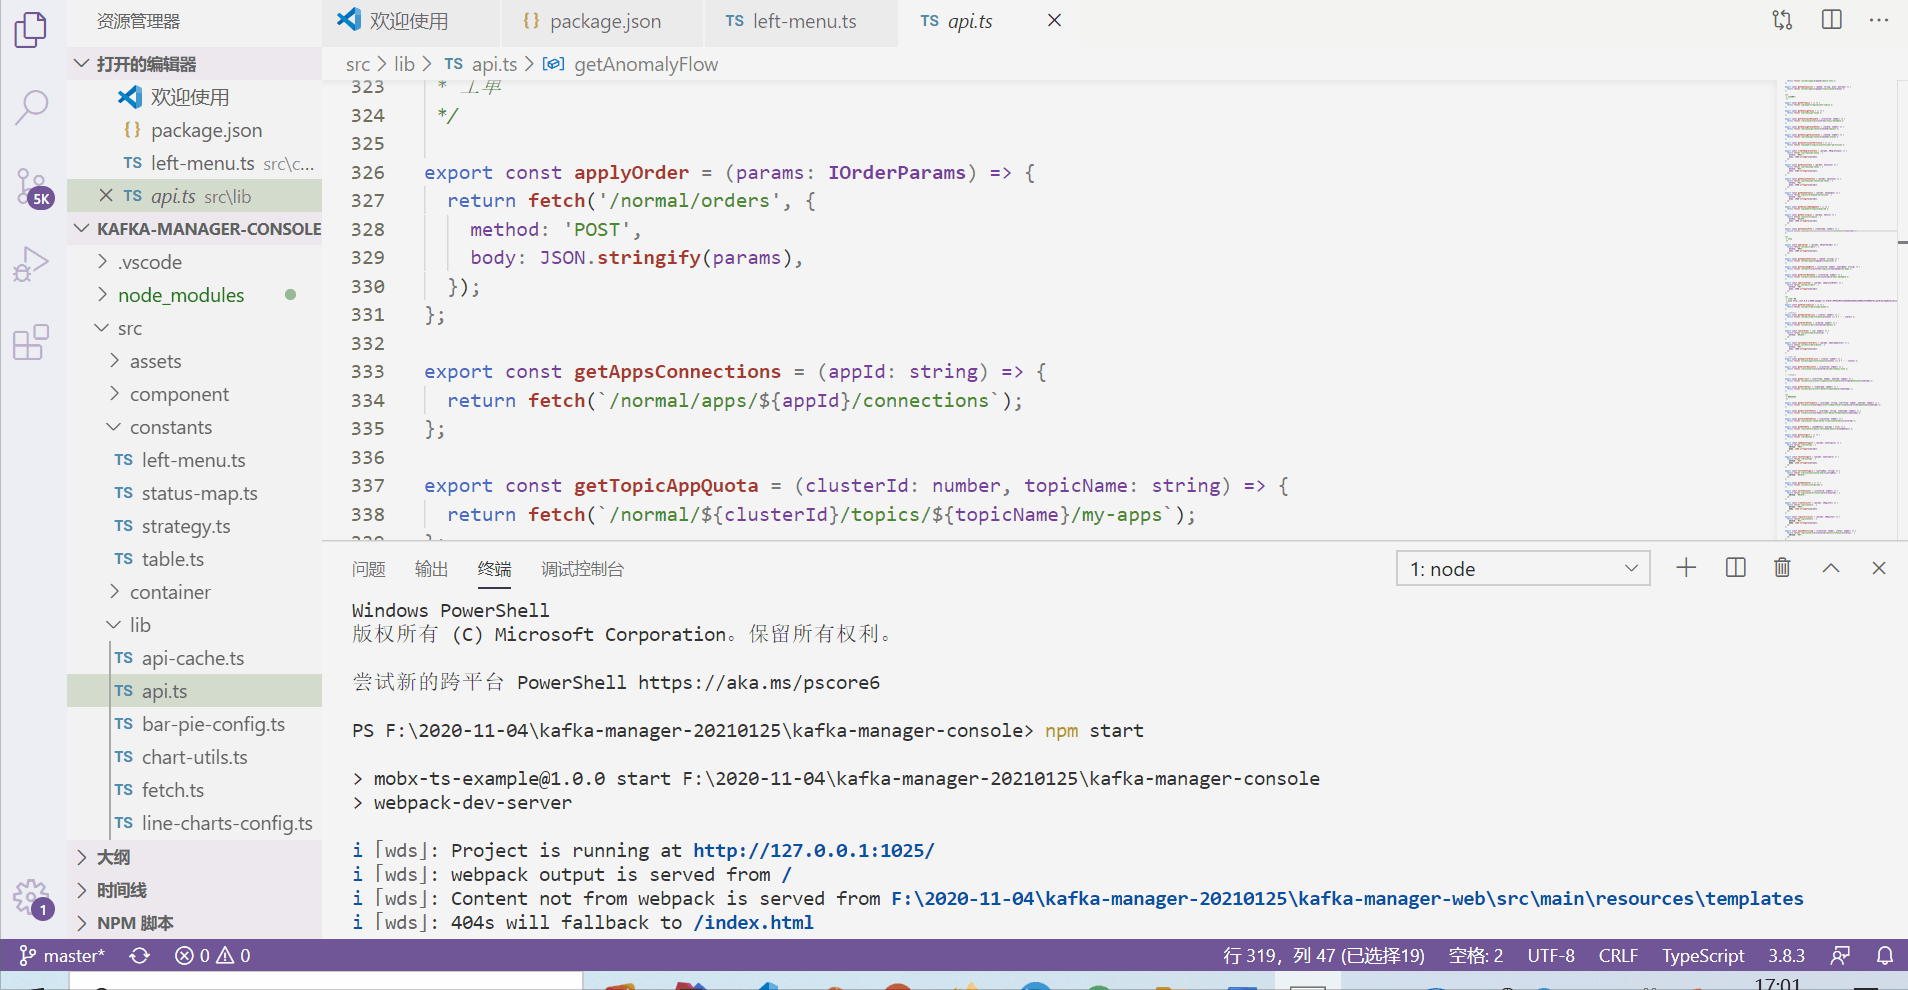This screenshot has width=1908, height=990.
Task: Open fetch.ts in file tree
Action: coord(195,790)
